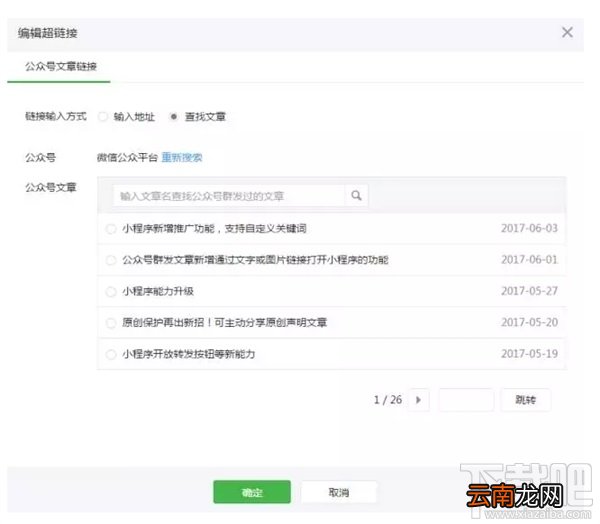Click the date 2017-06-01
This screenshot has width=600, height=524.
point(529,260)
